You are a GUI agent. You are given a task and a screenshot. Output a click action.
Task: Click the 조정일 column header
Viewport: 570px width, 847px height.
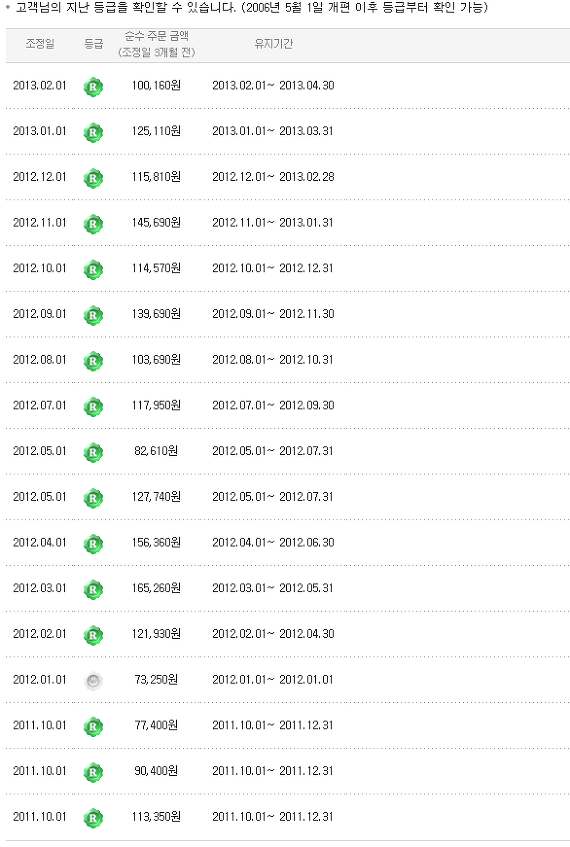[x=40, y=44]
